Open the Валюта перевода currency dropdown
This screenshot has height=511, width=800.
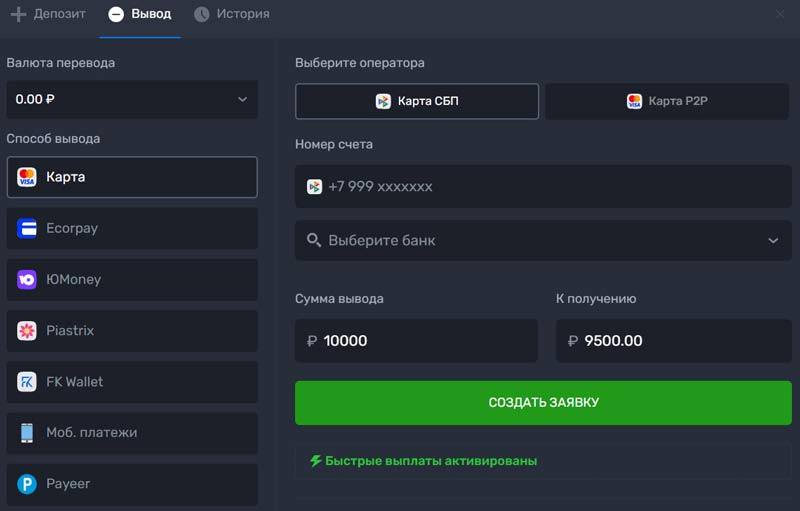[x=131, y=99]
